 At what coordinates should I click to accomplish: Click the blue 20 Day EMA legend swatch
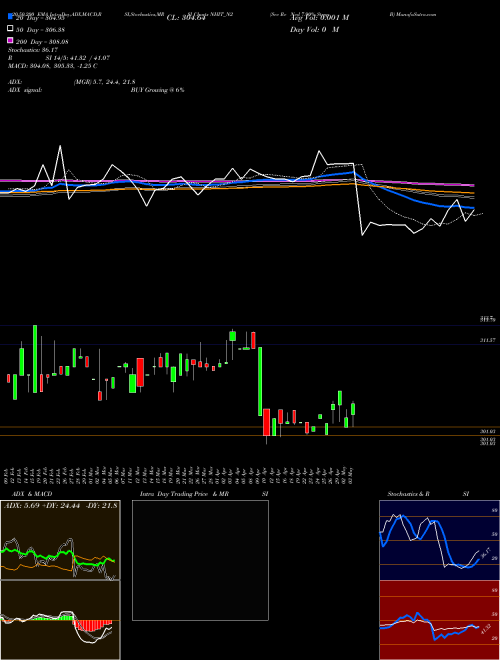click(10, 17)
